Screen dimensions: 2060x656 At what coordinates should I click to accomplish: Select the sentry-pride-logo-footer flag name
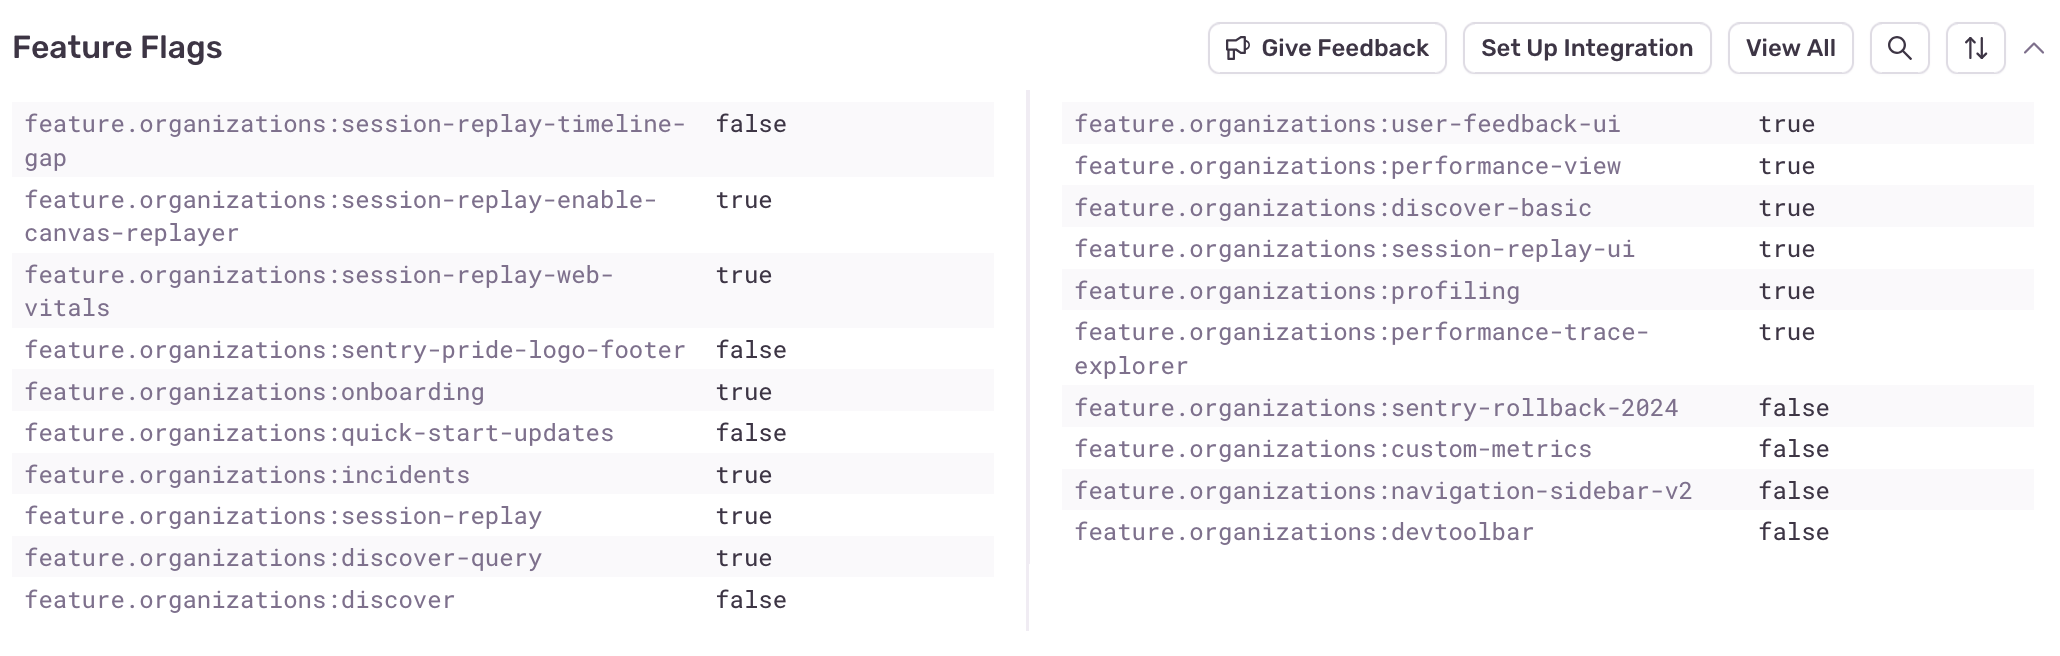pyautogui.click(x=355, y=350)
